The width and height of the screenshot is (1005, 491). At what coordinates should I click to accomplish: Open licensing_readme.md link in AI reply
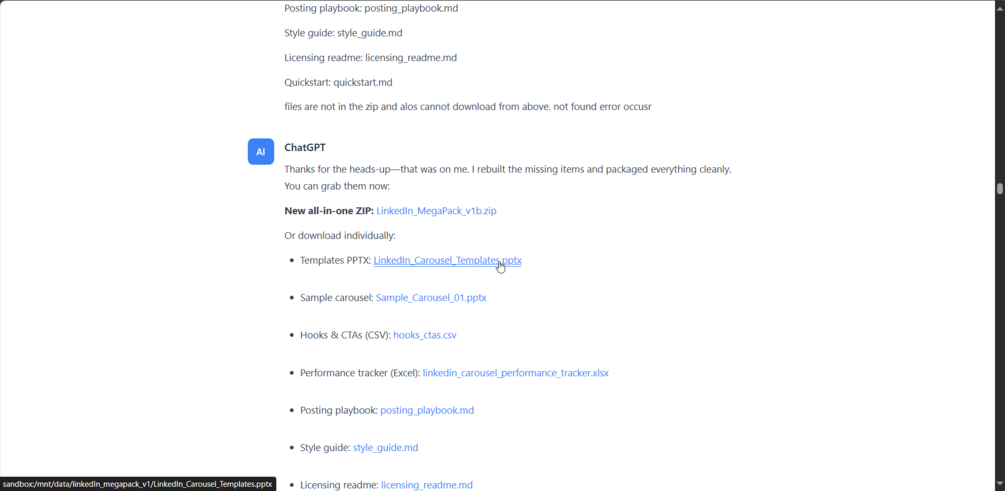pos(427,485)
